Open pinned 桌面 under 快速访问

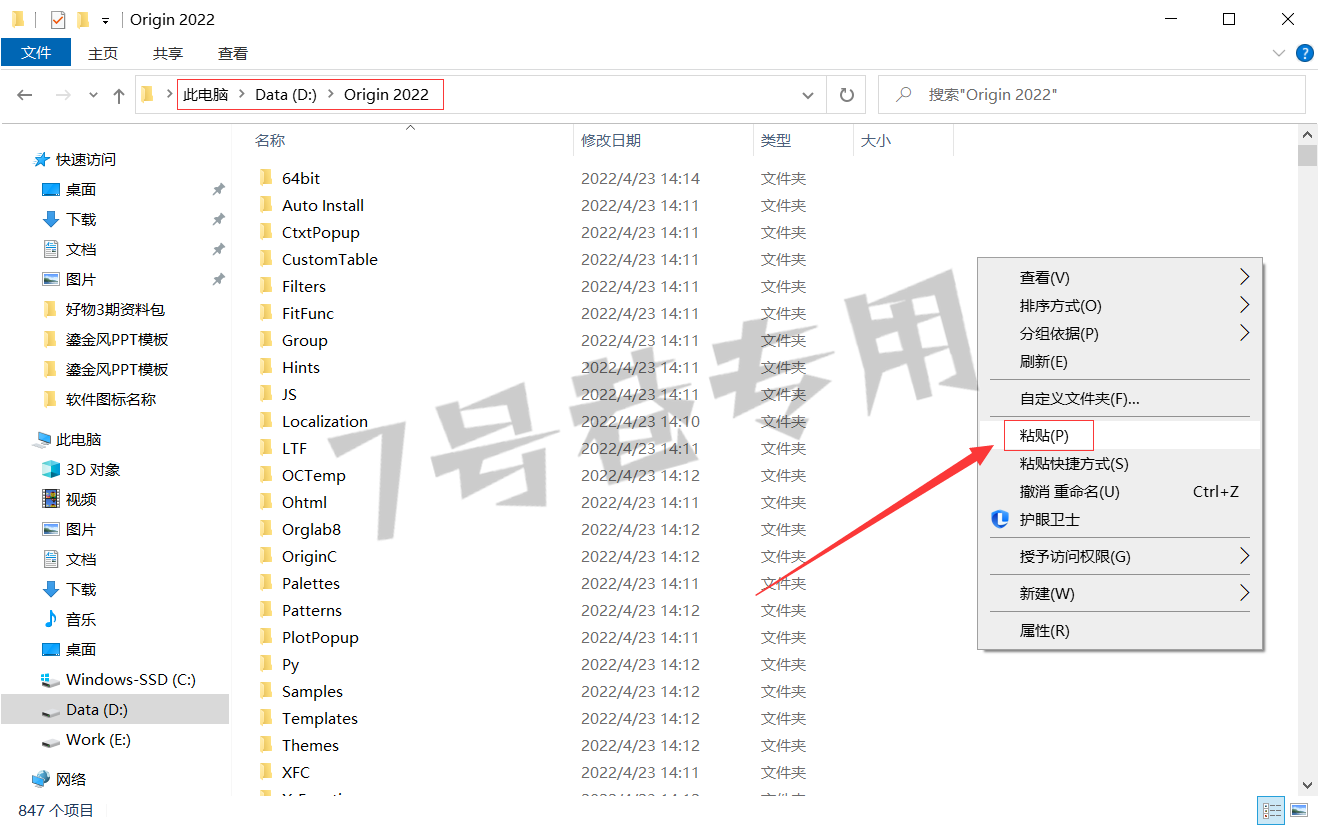coord(81,189)
